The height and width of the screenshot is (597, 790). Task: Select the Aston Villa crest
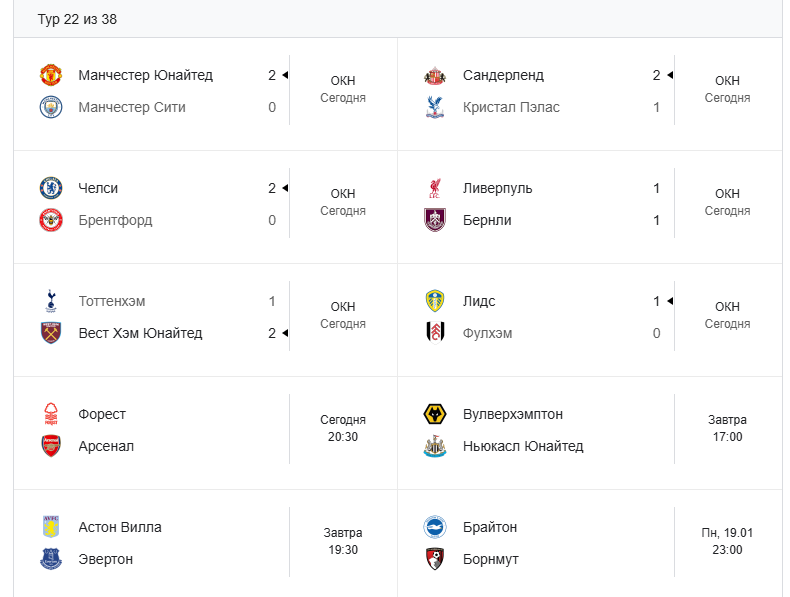(x=51, y=527)
